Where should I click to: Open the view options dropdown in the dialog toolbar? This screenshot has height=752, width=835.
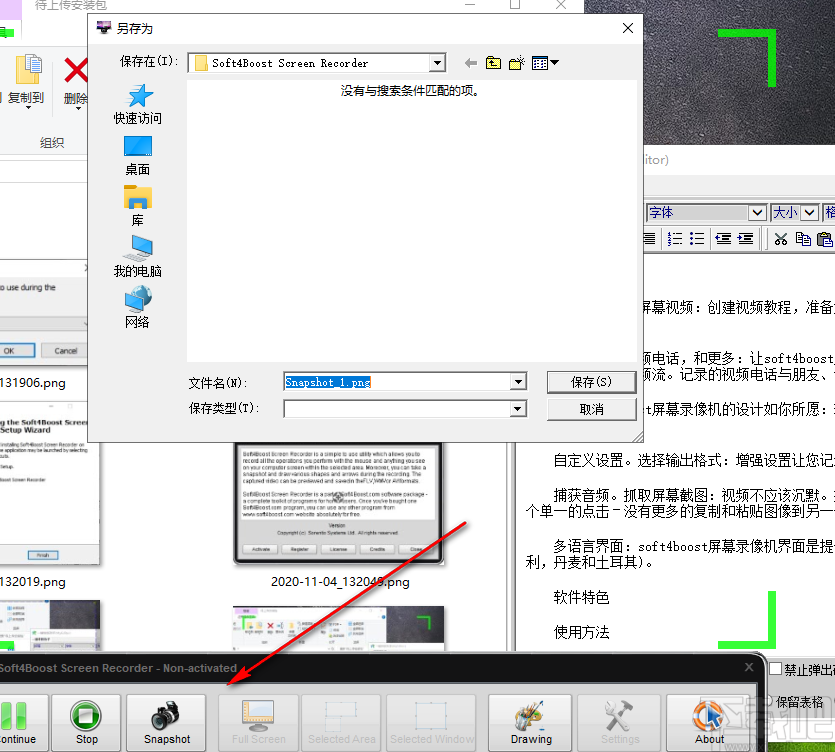(x=547, y=62)
